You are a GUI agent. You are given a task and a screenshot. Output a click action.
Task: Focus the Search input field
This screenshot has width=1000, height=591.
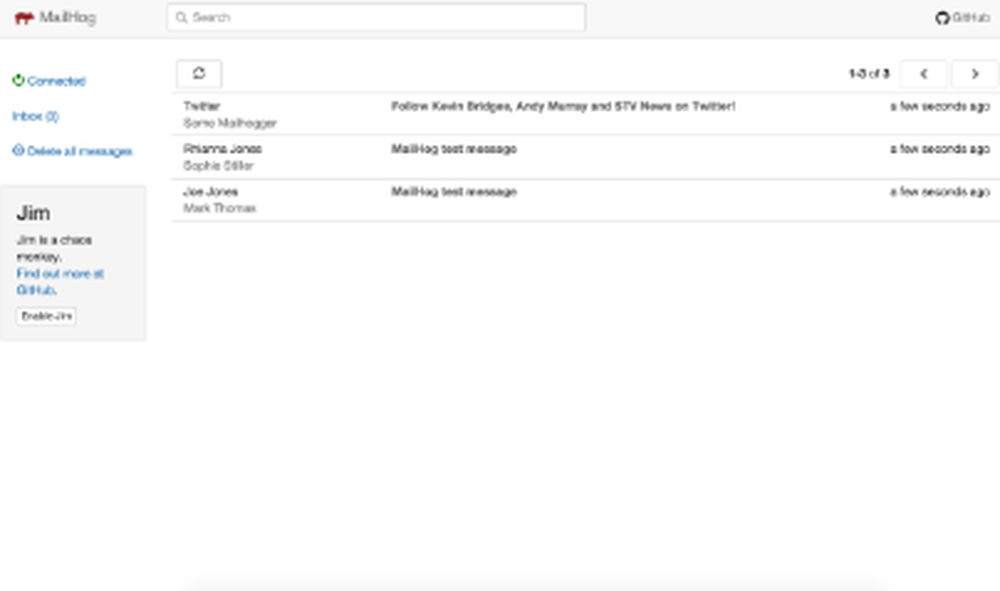376,17
